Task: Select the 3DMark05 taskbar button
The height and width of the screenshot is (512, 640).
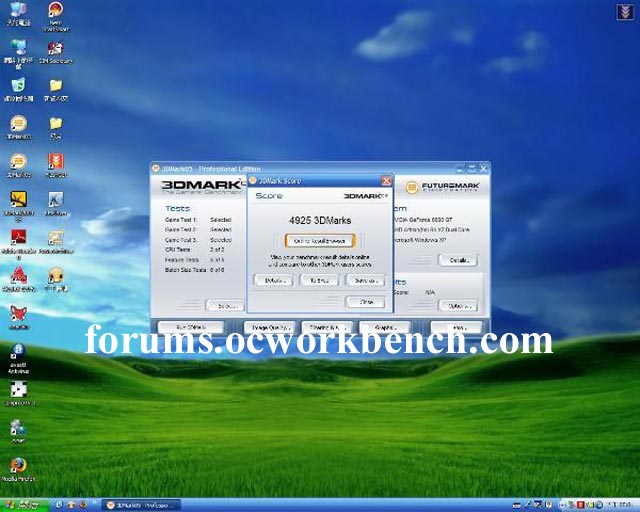Action: [x=141, y=505]
